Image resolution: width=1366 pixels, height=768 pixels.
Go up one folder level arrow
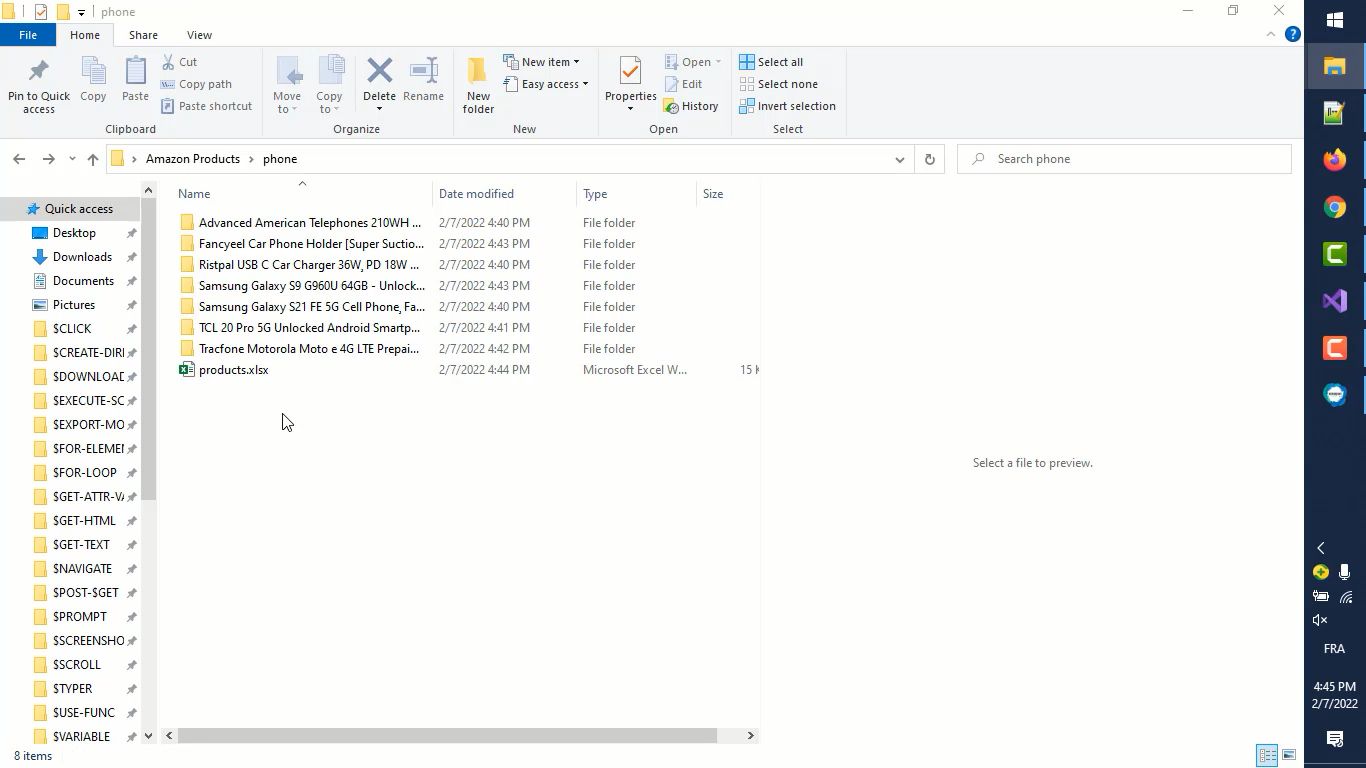[x=93, y=159]
